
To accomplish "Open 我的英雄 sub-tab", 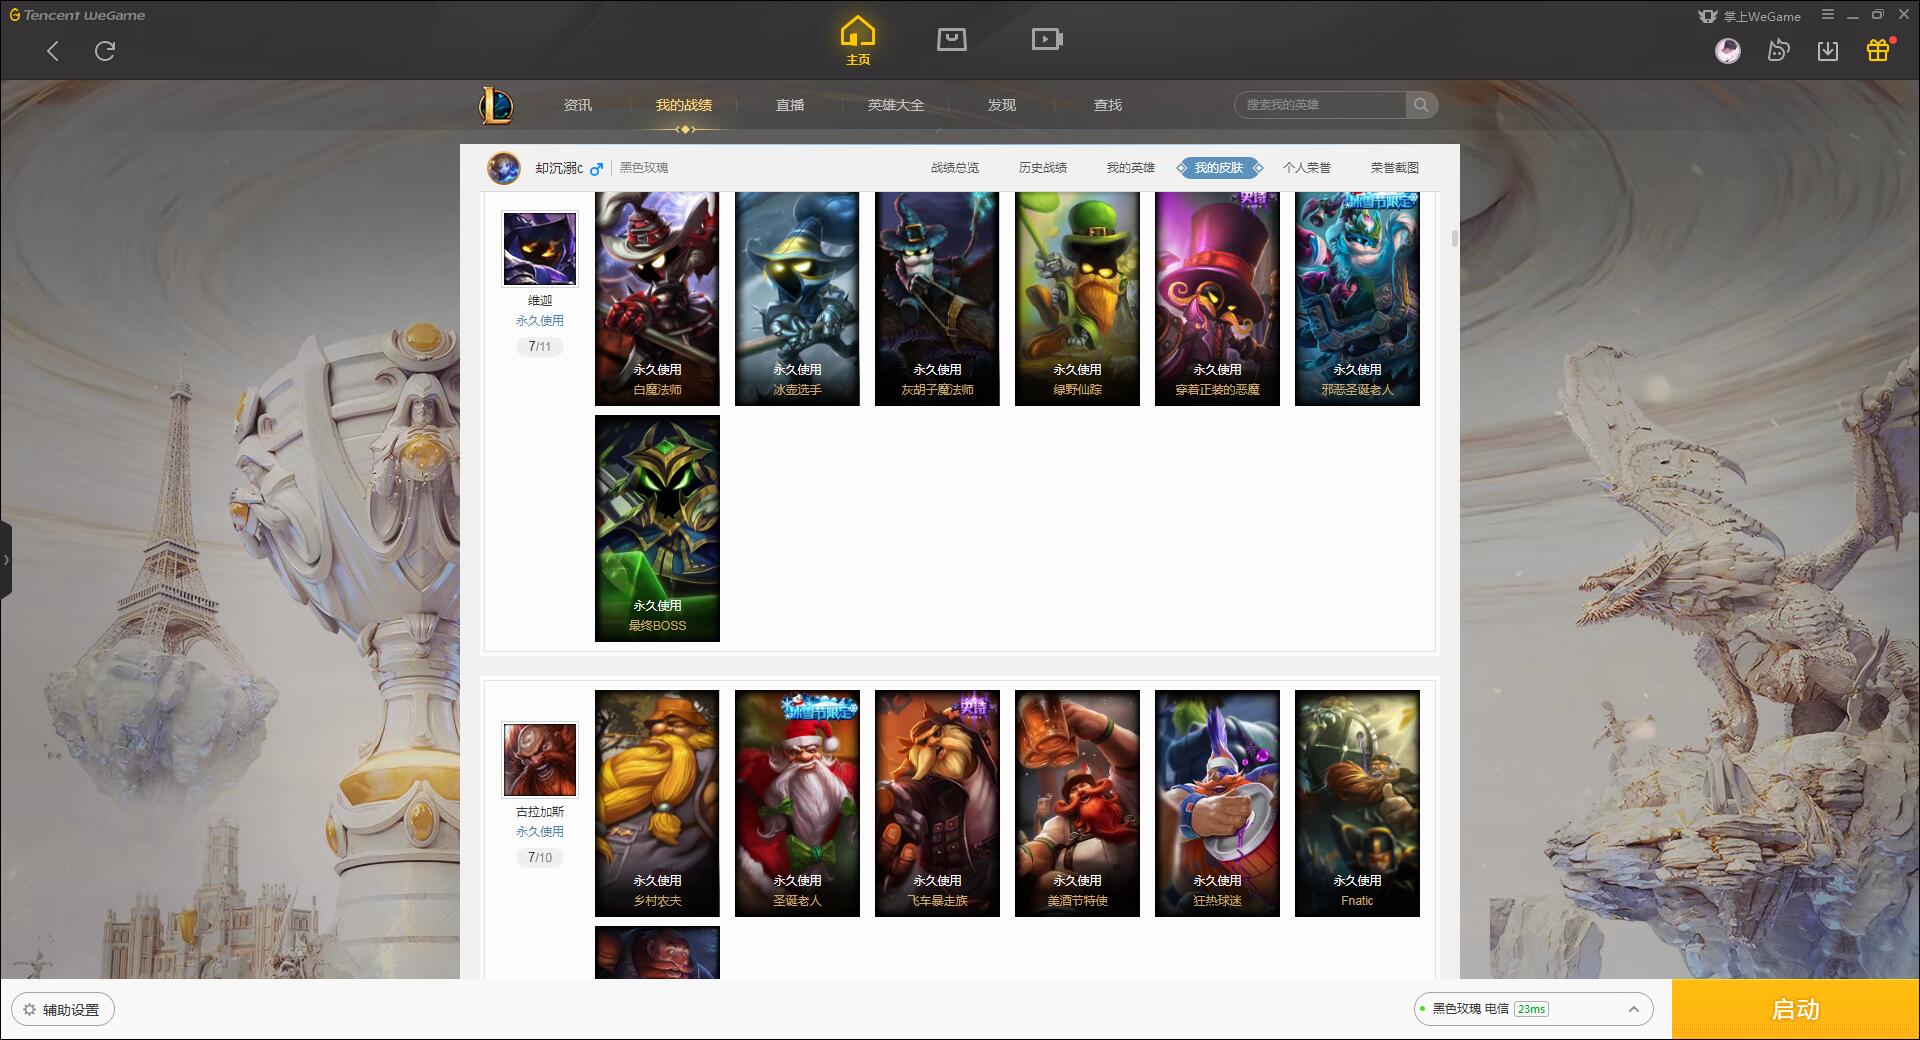I will 1131,168.
